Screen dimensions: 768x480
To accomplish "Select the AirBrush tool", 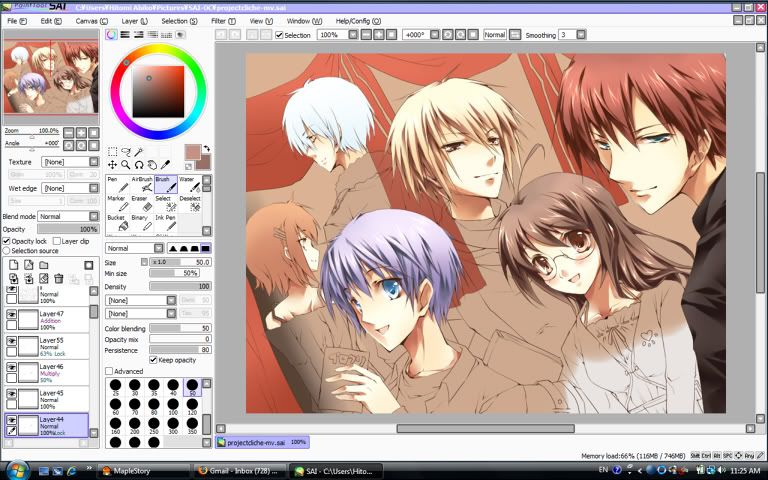I will coord(142,184).
